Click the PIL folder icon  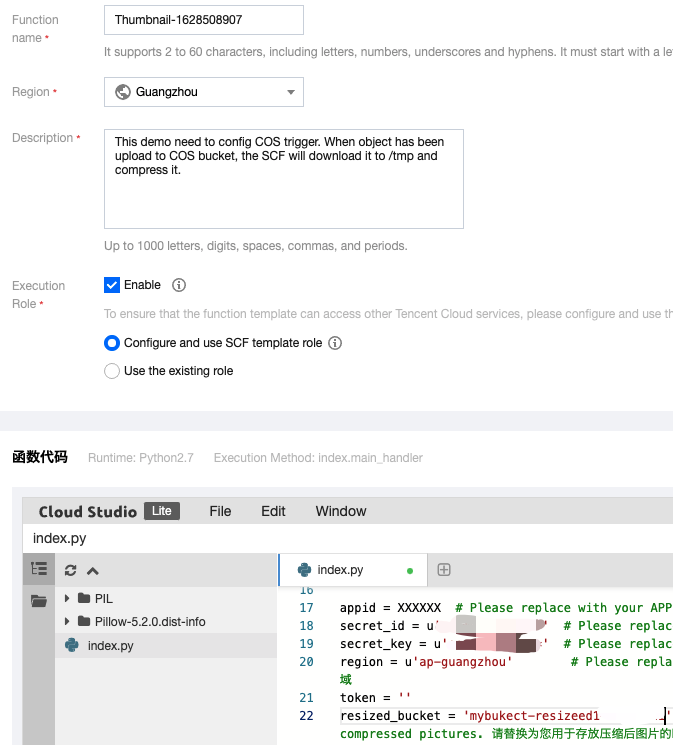tap(84, 598)
